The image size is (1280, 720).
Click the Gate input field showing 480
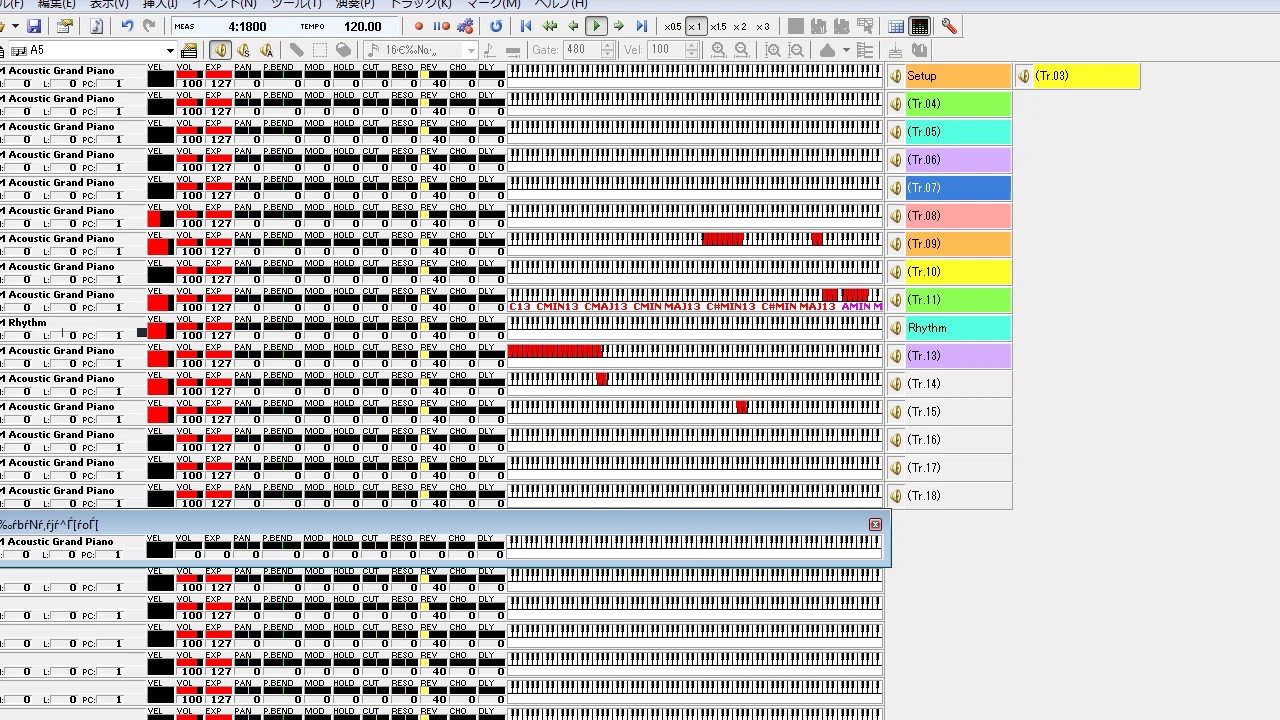[x=582, y=50]
